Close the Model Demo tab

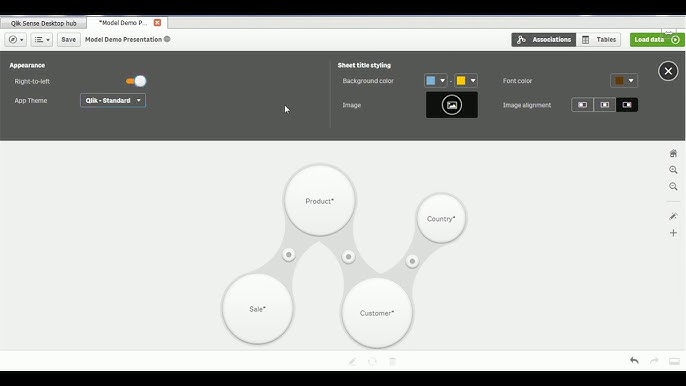(x=158, y=23)
